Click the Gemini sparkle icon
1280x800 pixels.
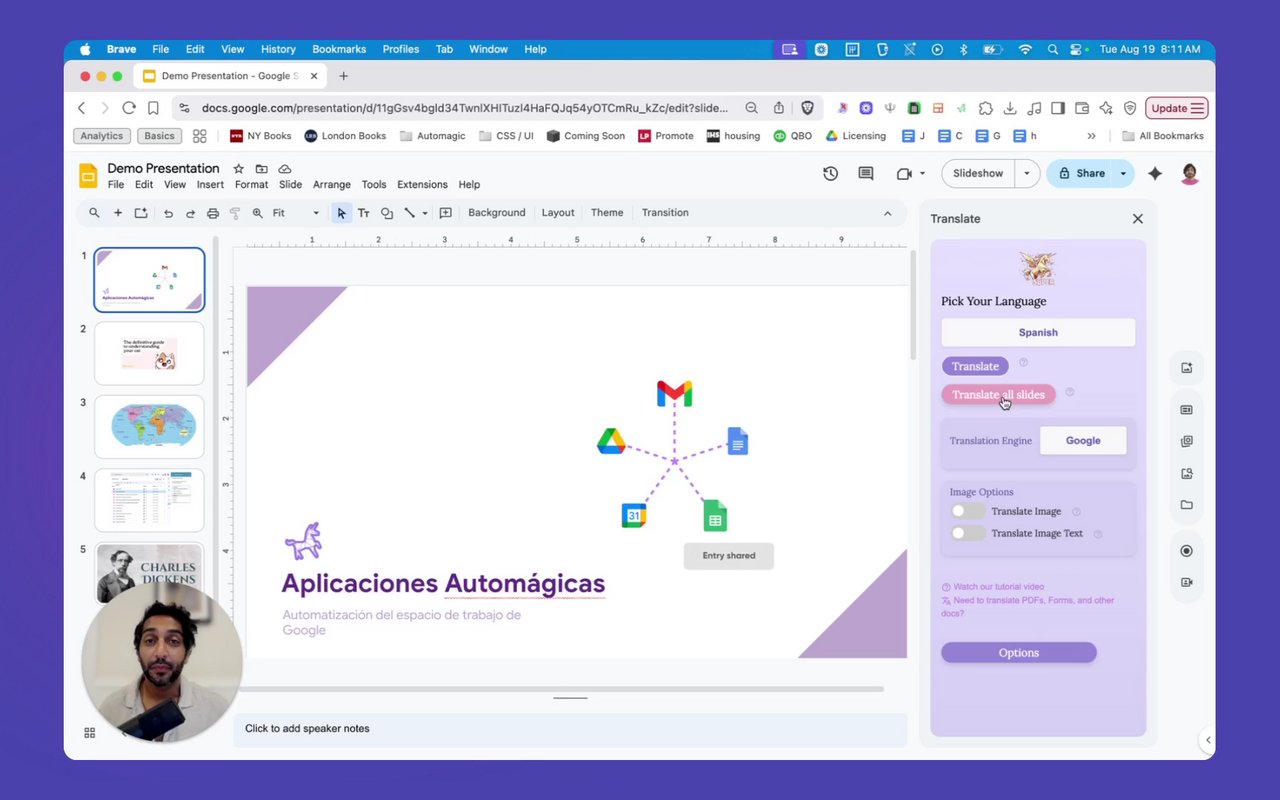[1155, 173]
